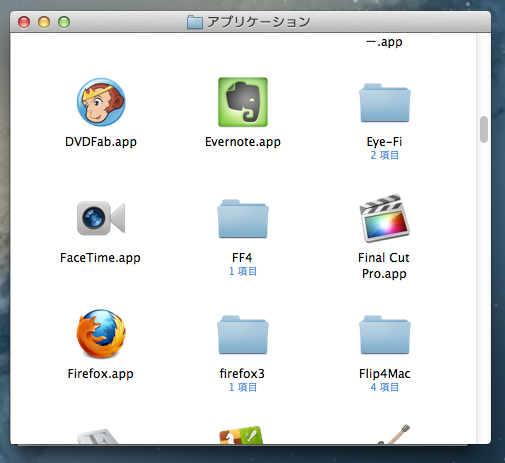
Task: Select the FaceTime.app camera icon
Action: click(101, 218)
